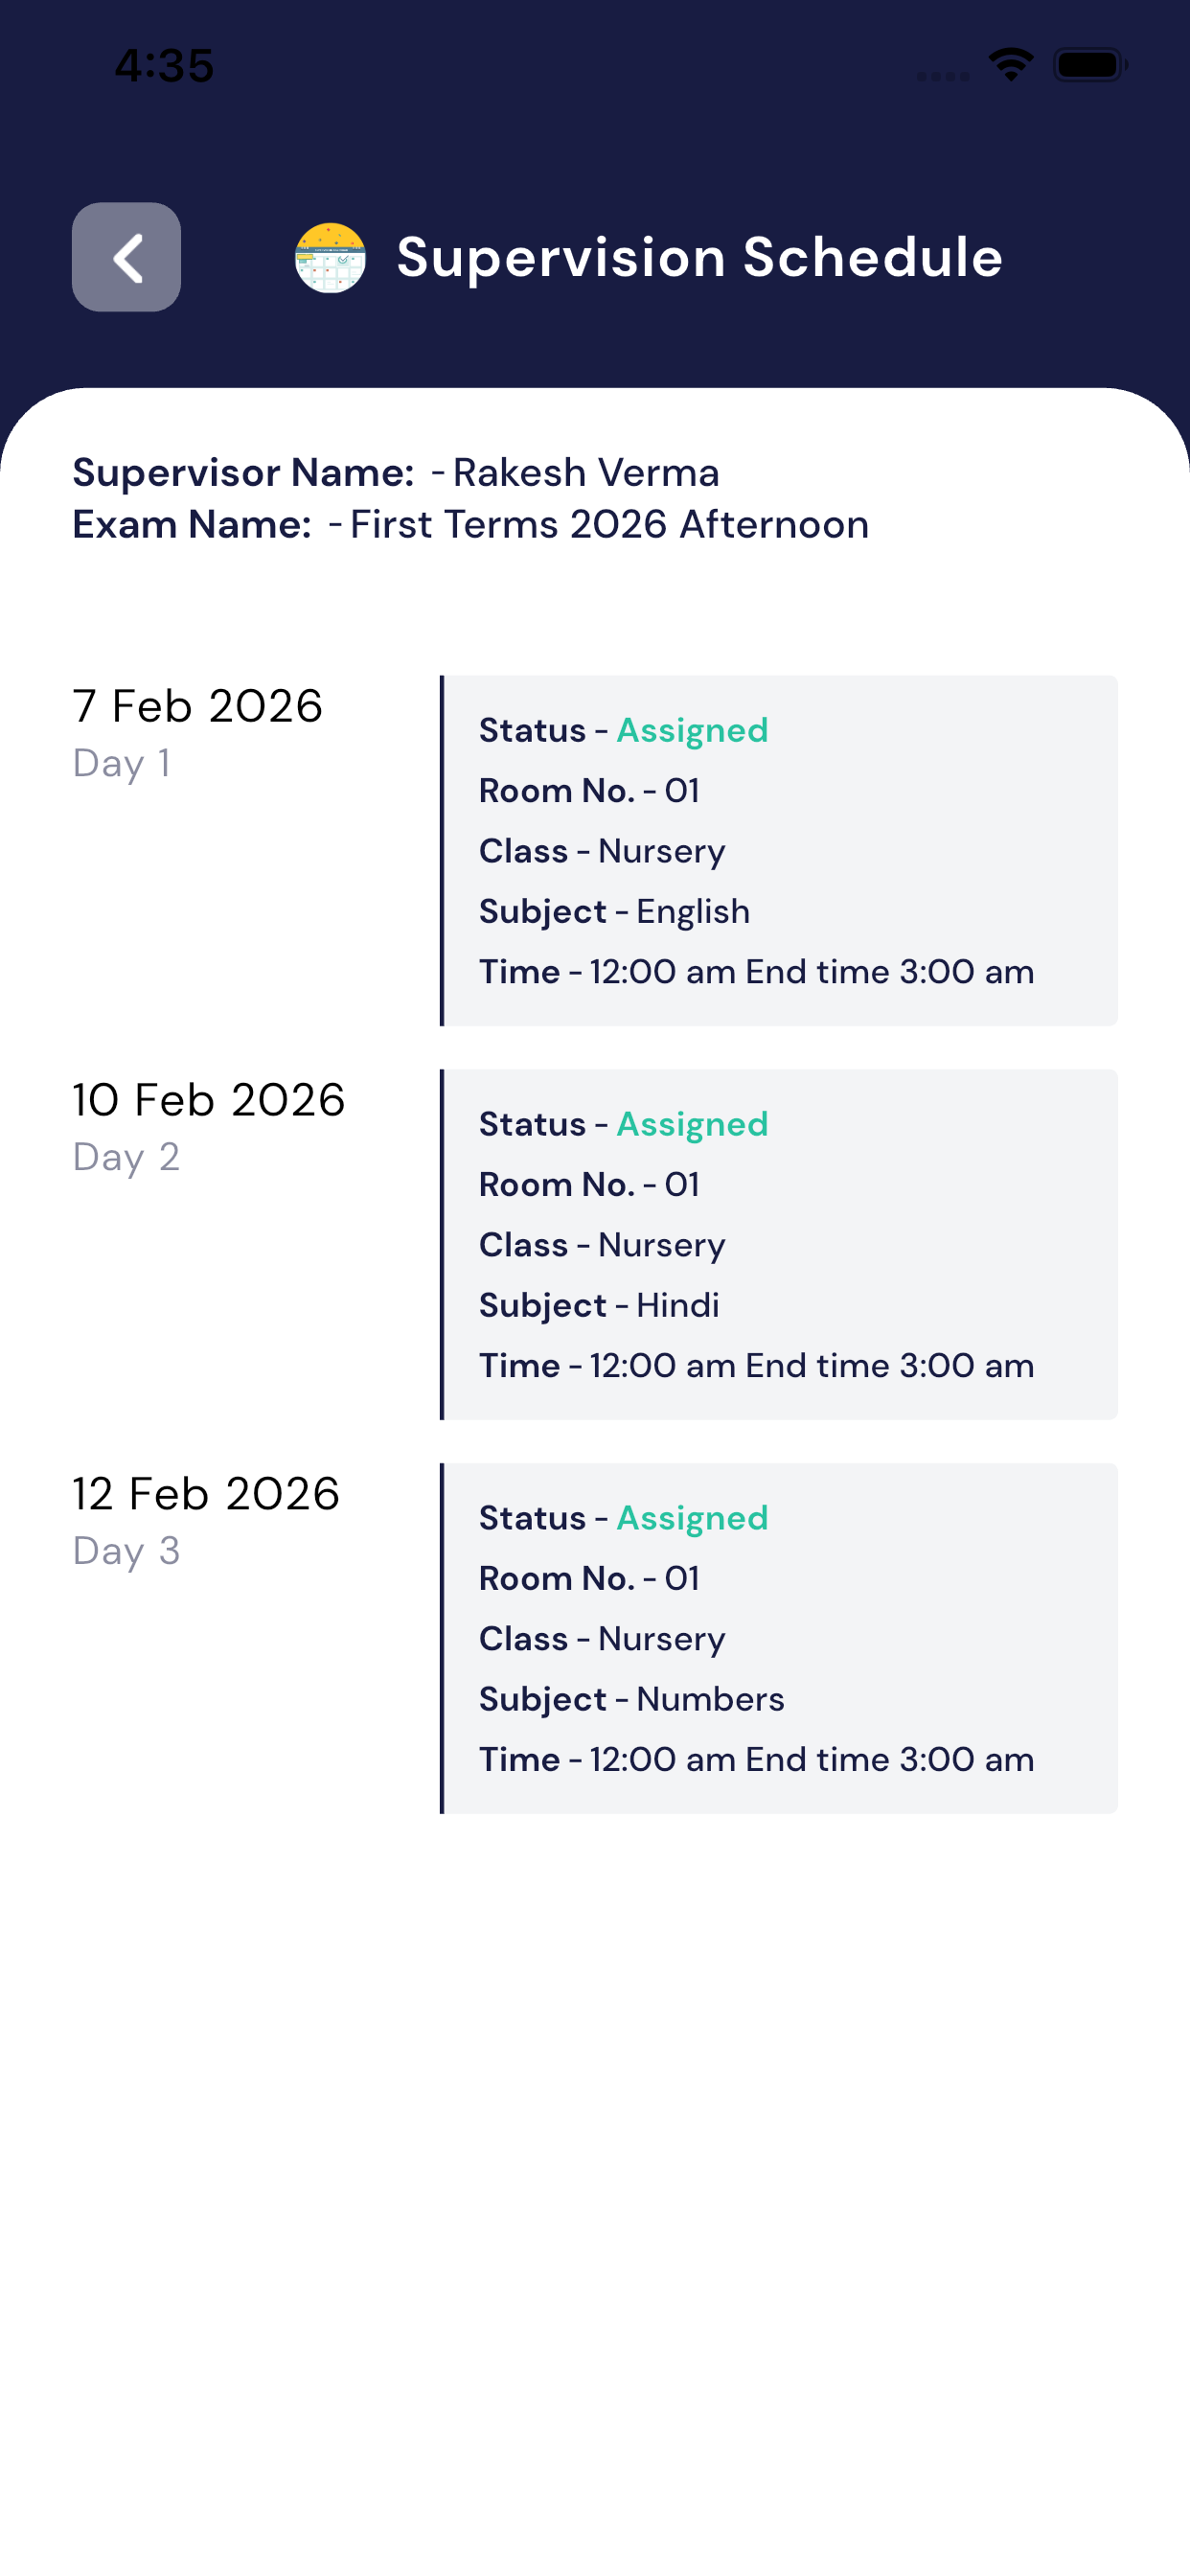Tap the Wi-Fi status icon

point(1010,65)
